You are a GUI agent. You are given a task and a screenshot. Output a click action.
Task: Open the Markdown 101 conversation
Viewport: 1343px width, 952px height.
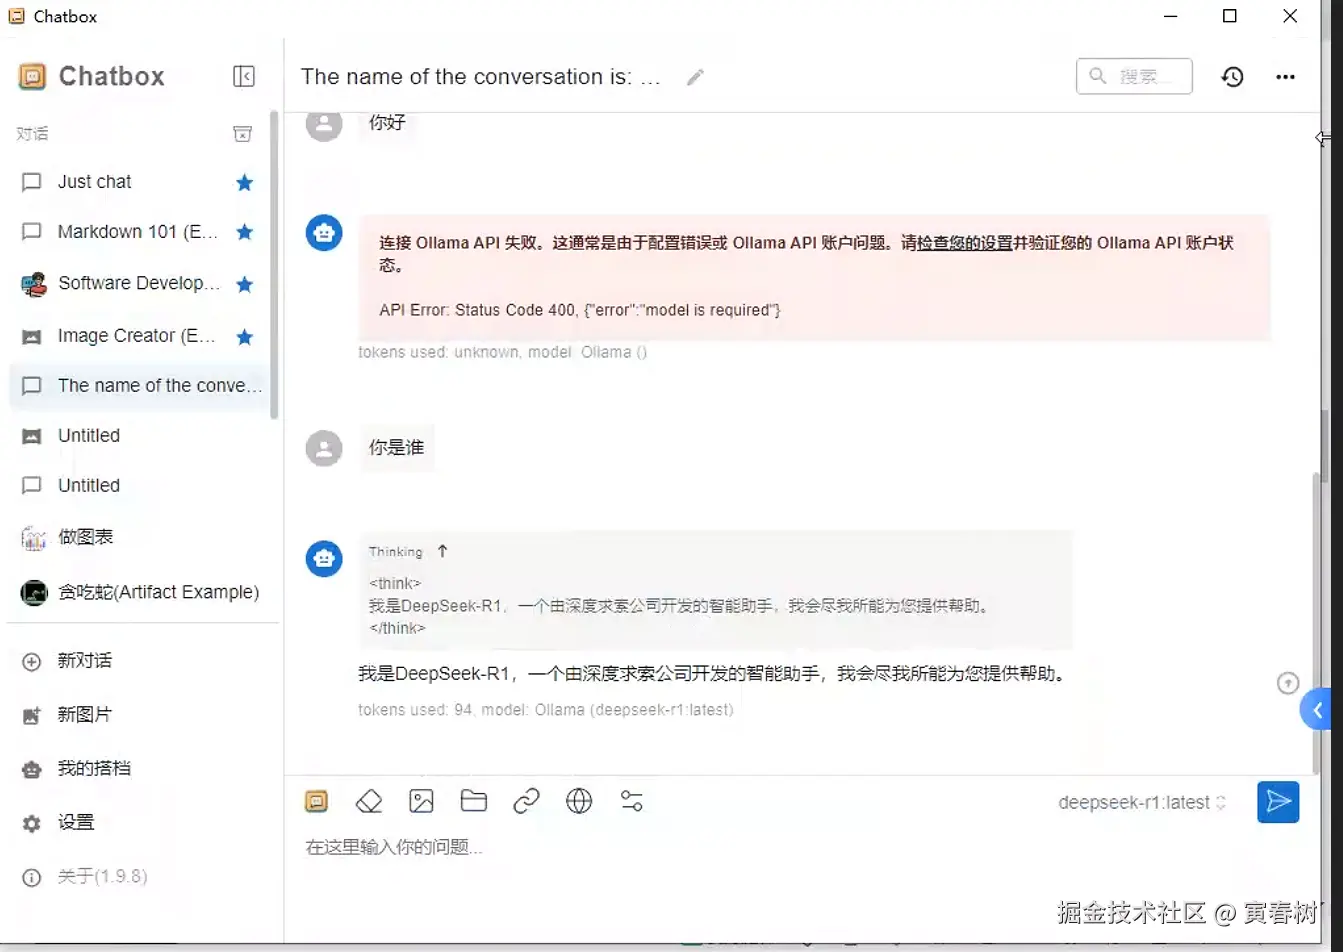pos(140,232)
